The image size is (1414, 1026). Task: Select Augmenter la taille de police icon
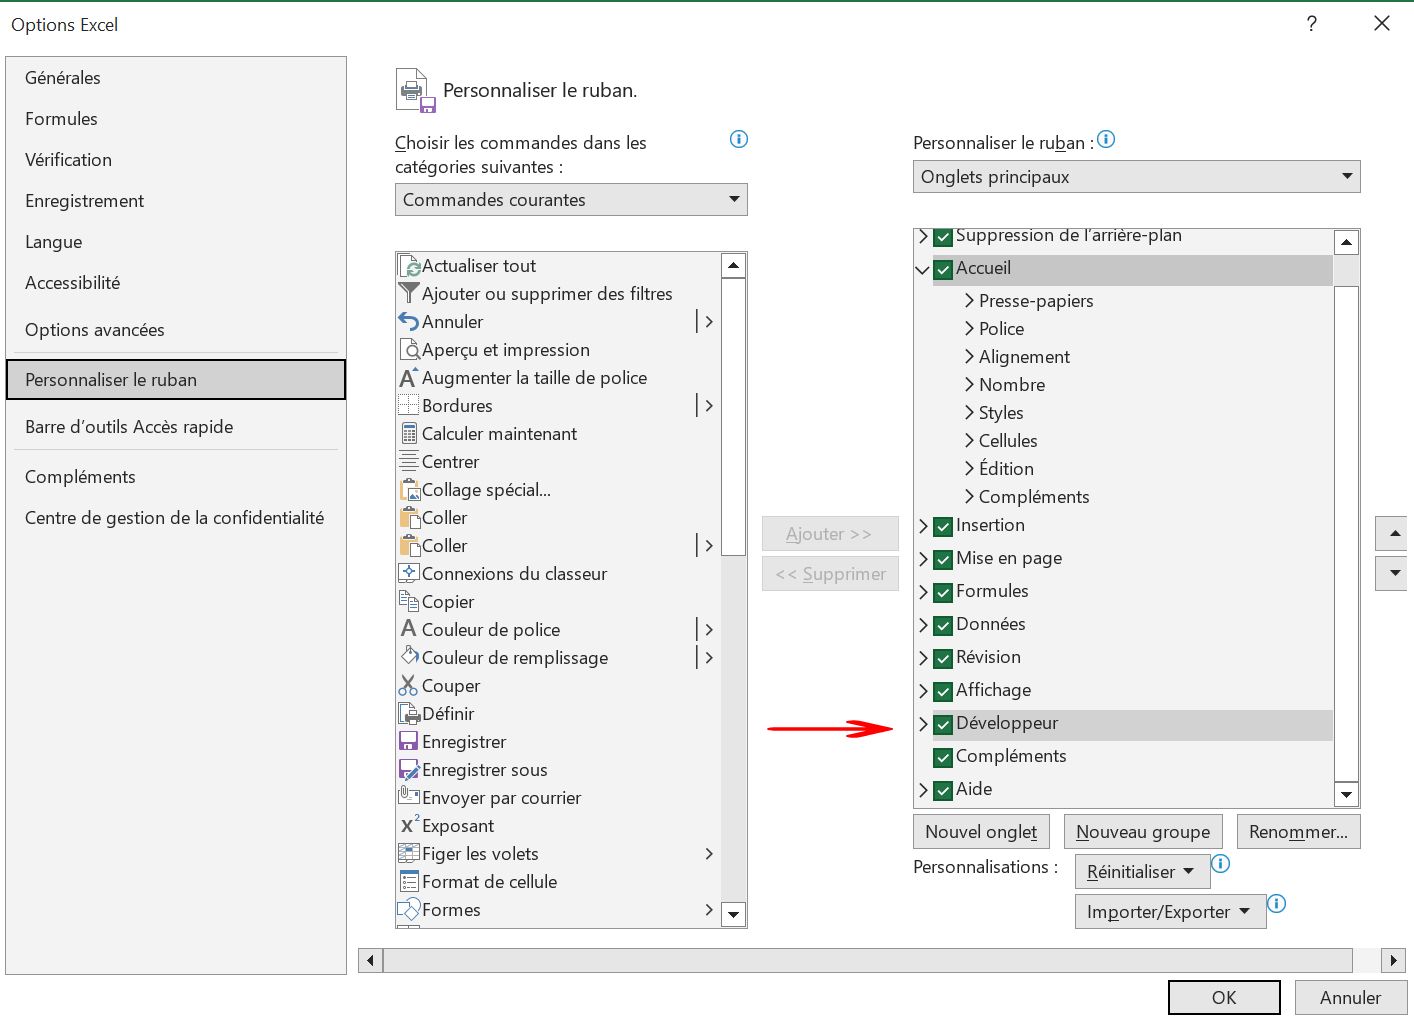click(x=408, y=377)
